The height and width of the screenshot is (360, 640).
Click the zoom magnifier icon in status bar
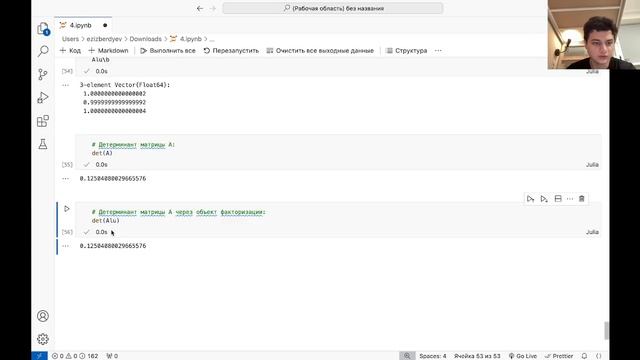click(407, 356)
